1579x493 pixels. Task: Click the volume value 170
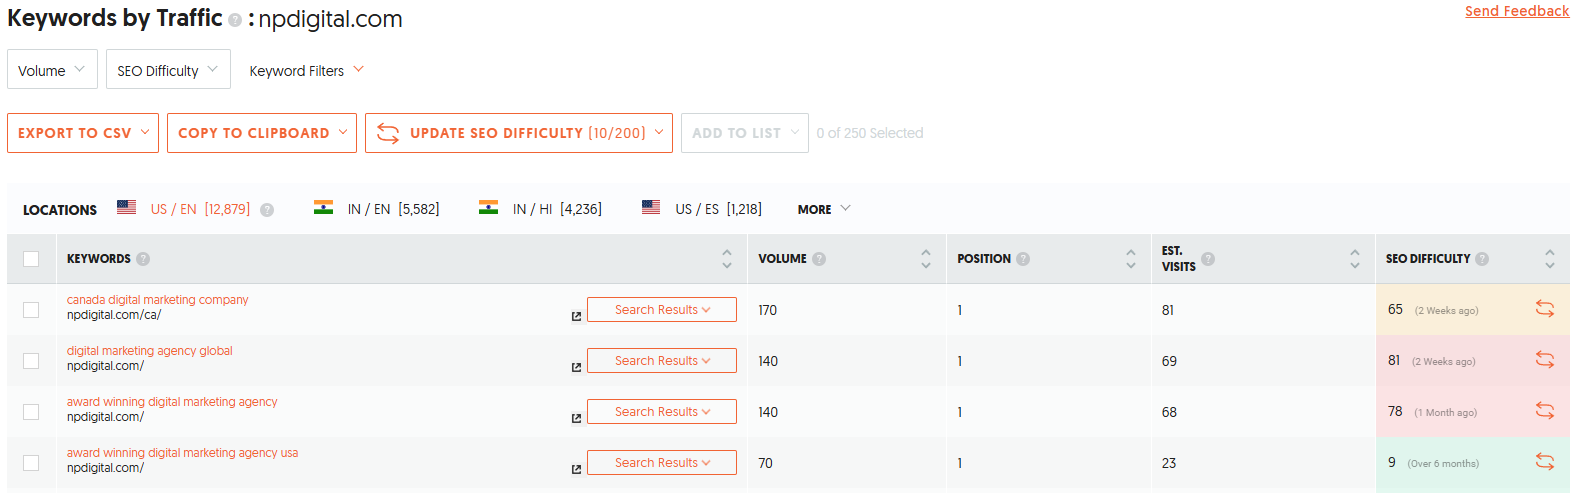coord(767,310)
